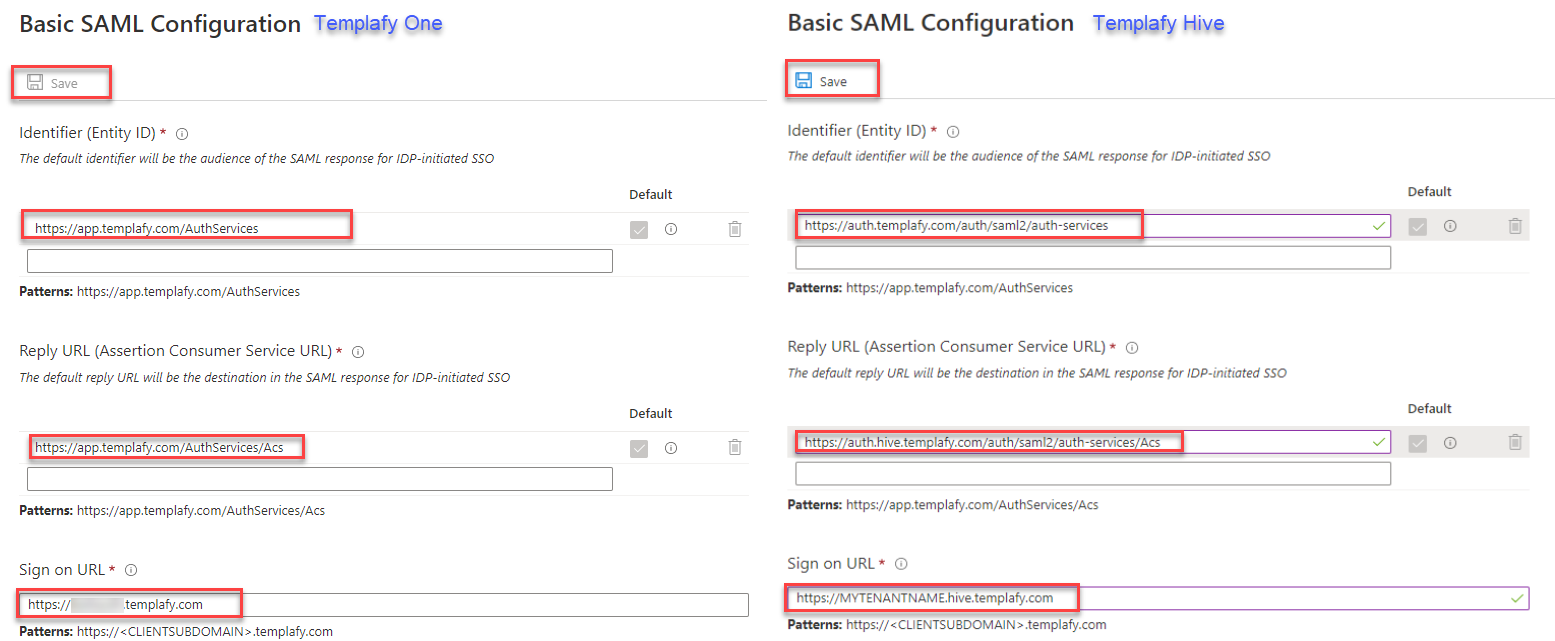Click the info icon next to the Default checkbox on Templafy Hive
1555x641 pixels.
point(1450,226)
